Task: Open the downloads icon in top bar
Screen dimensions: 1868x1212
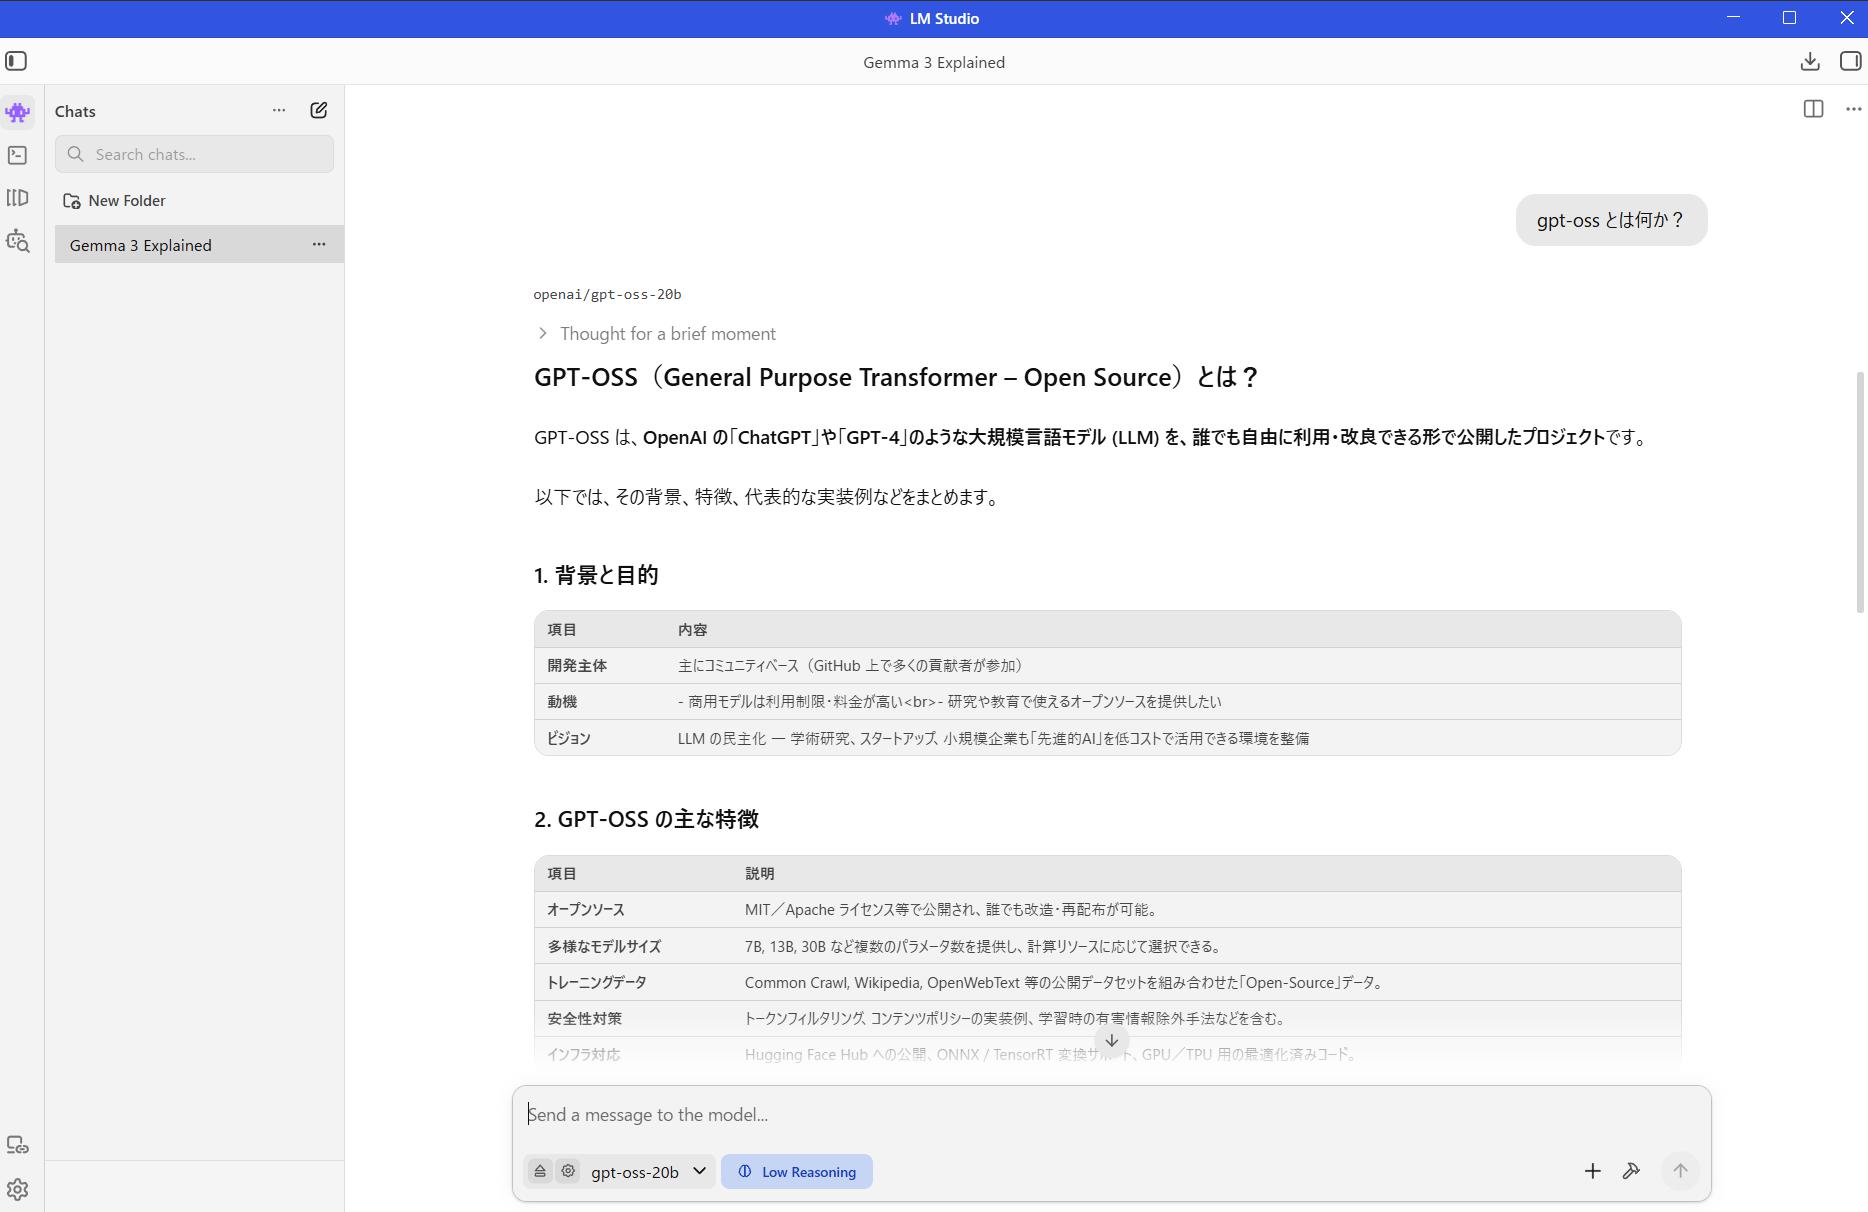Action: [x=1809, y=62]
